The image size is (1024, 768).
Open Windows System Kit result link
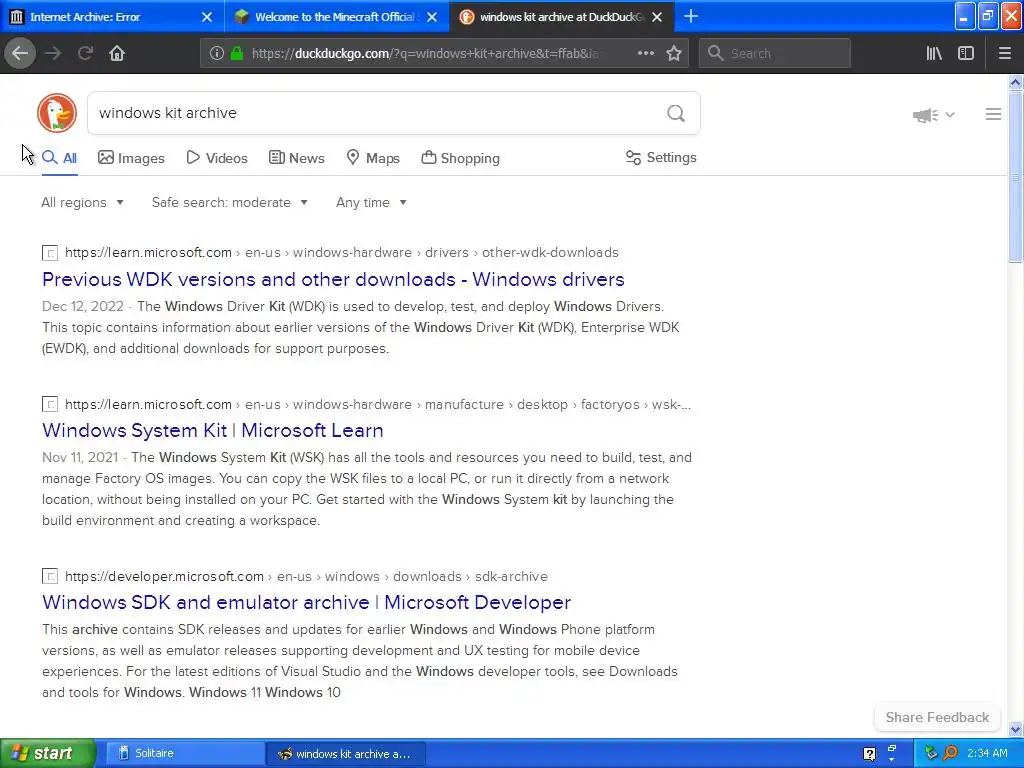pos(212,430)
